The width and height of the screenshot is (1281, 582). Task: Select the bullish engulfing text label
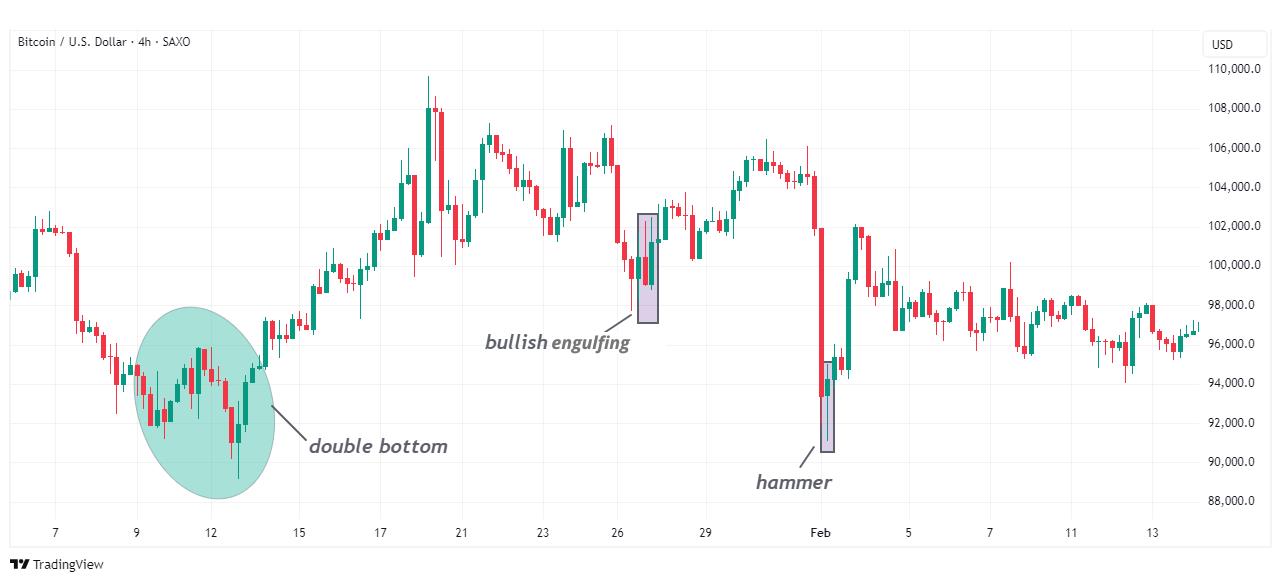pos(557,343)
